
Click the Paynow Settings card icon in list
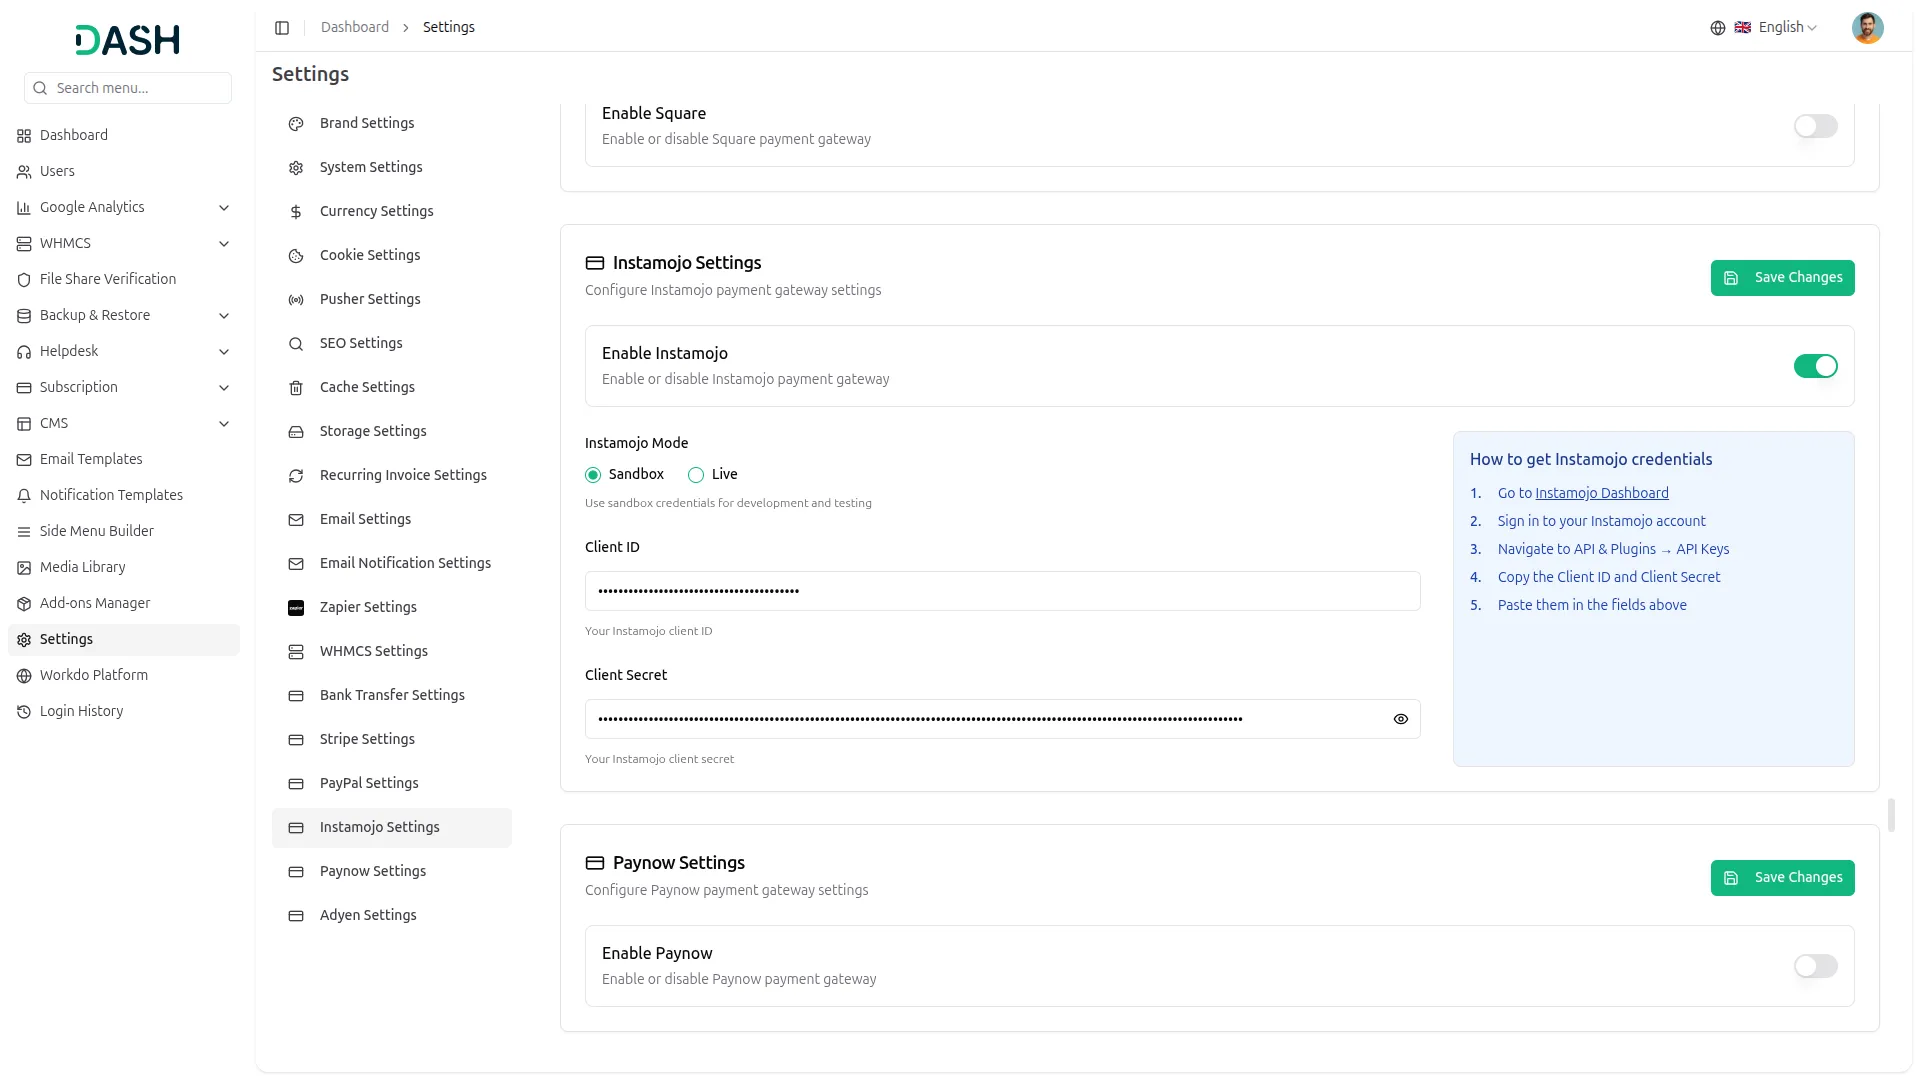(x=296, y=872)
